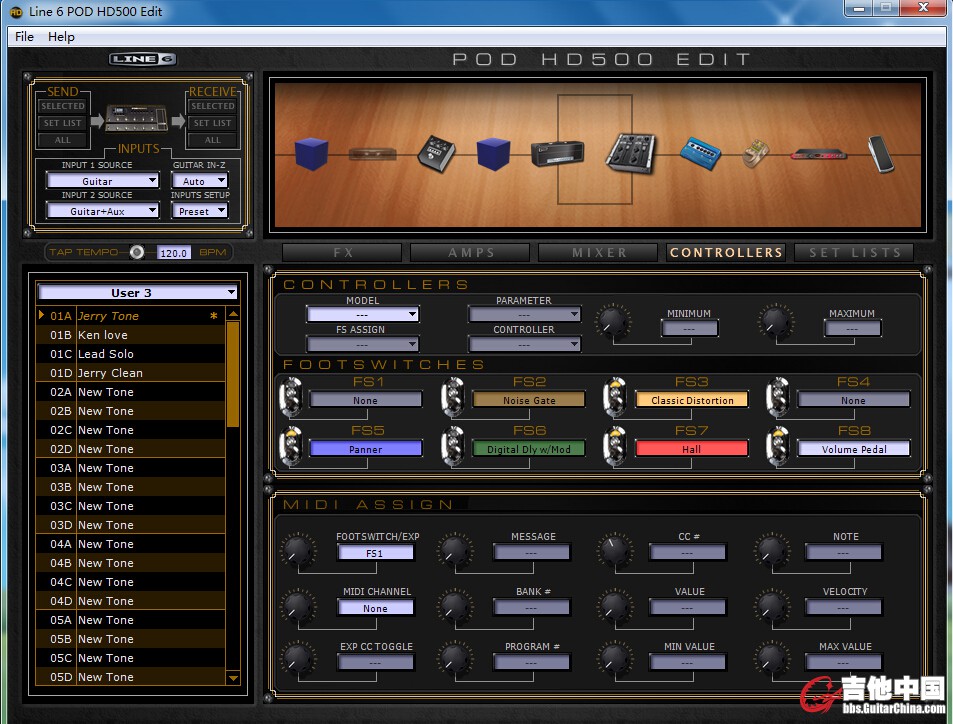This screenshot has height=724, width=953.
Task: Open the Inputs Setup Preset dropdown
Action: tap(199, 211)
